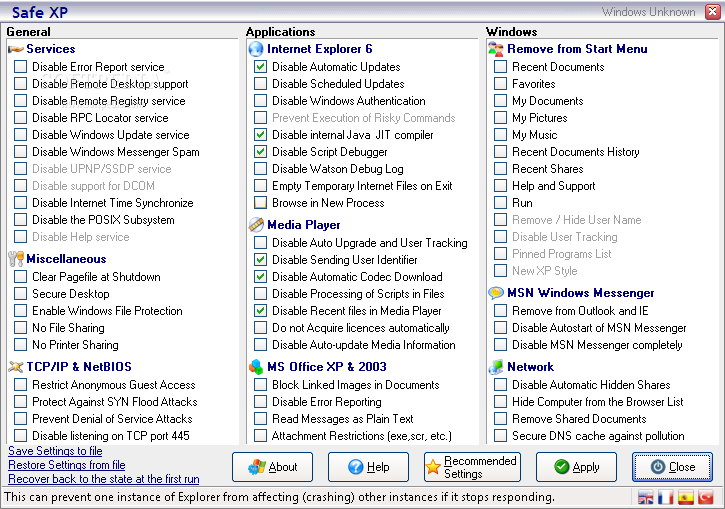The image size is (725, 509).
Task: Check Disable Internet Time Synchronize
Action: pyautogui.click(x=20, y=202)
